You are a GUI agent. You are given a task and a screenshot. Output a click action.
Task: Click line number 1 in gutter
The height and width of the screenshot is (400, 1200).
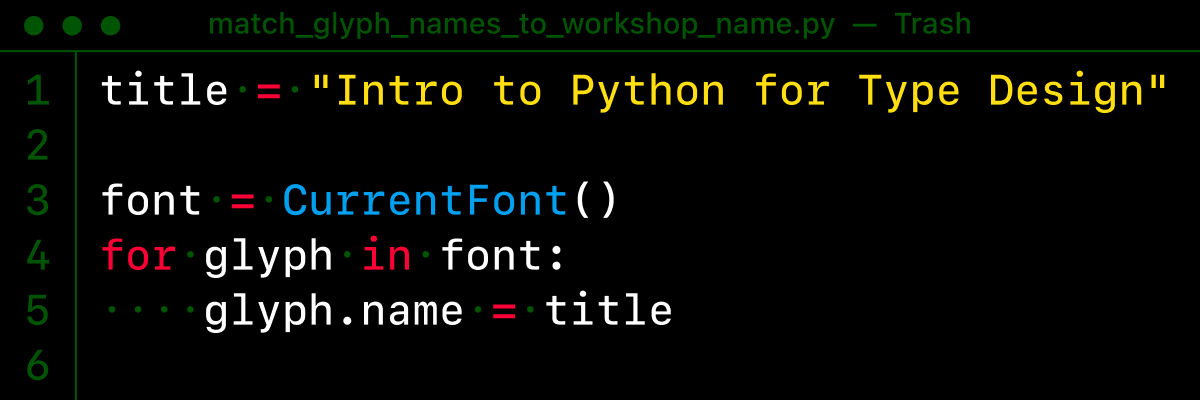coord(37,92)
